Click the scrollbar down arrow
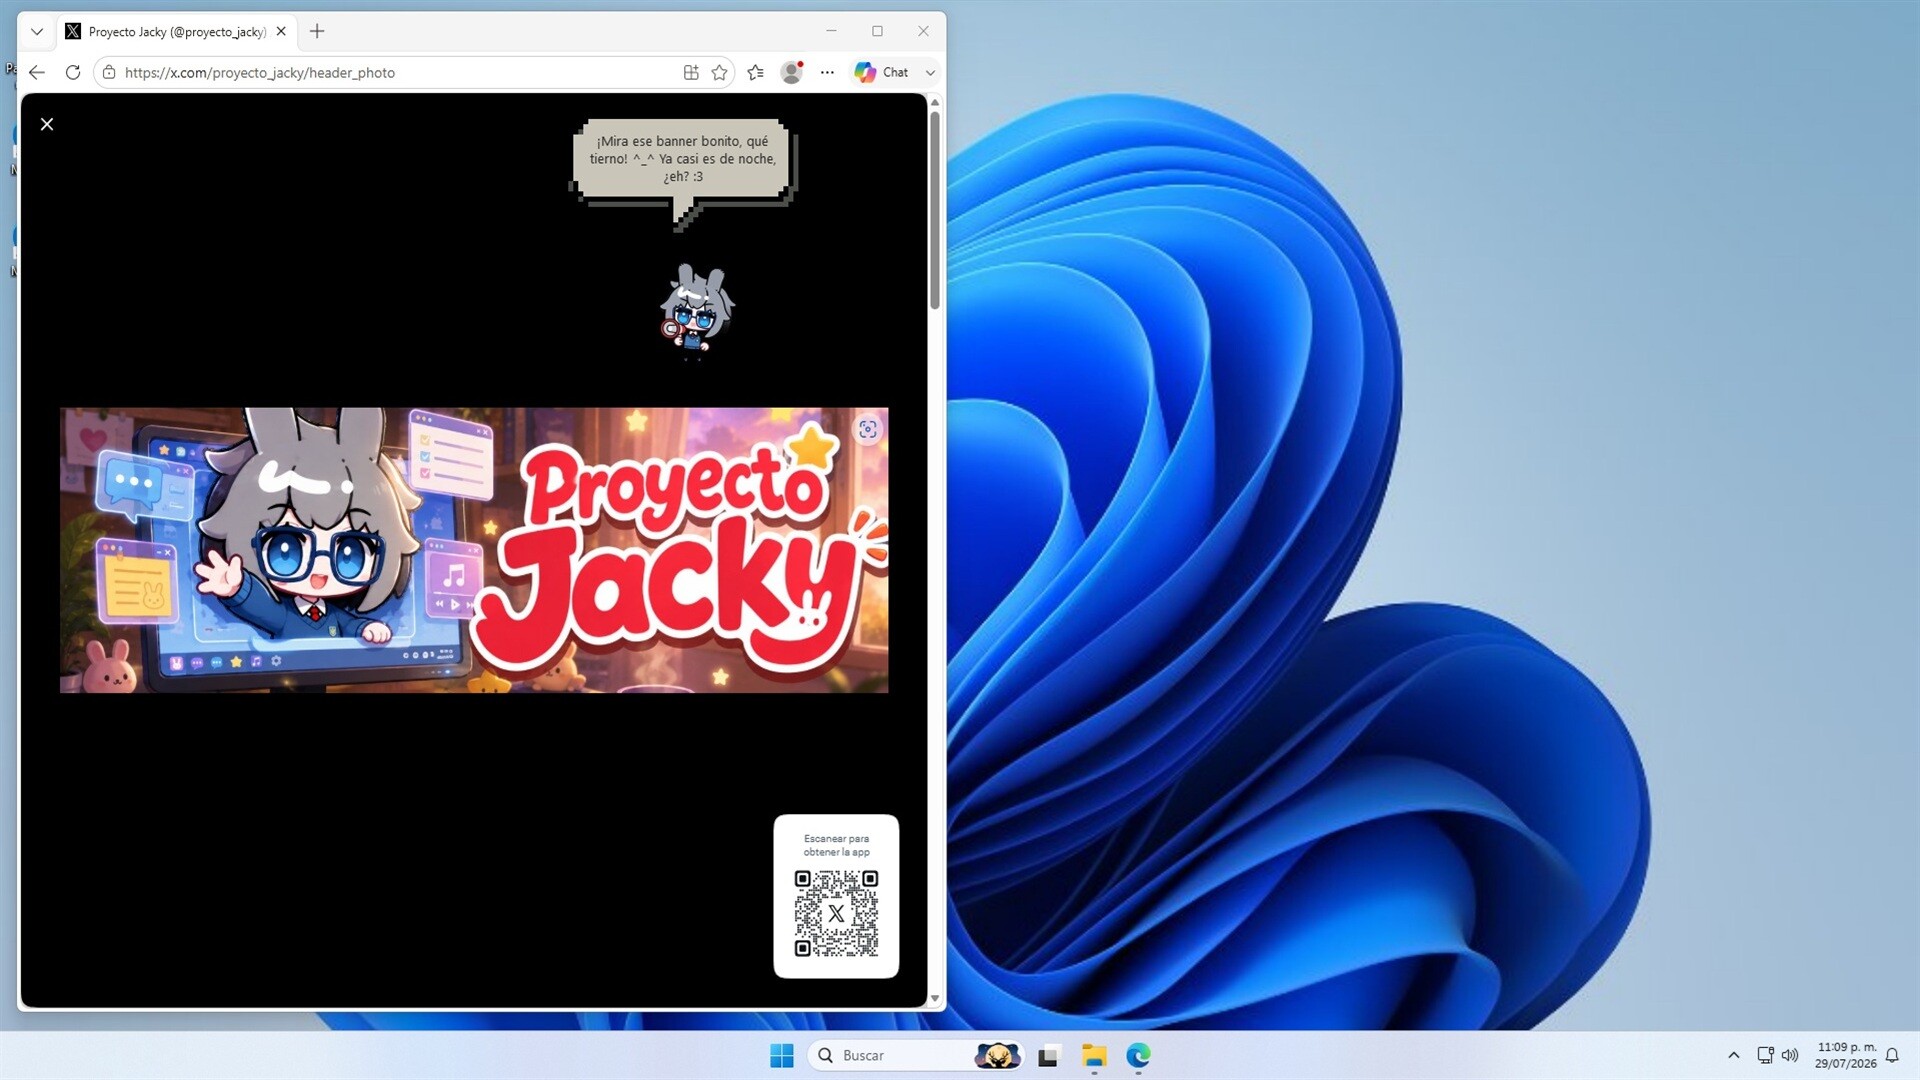The height and width of the screenshot is (1080, 1920). tap(935, 998)
